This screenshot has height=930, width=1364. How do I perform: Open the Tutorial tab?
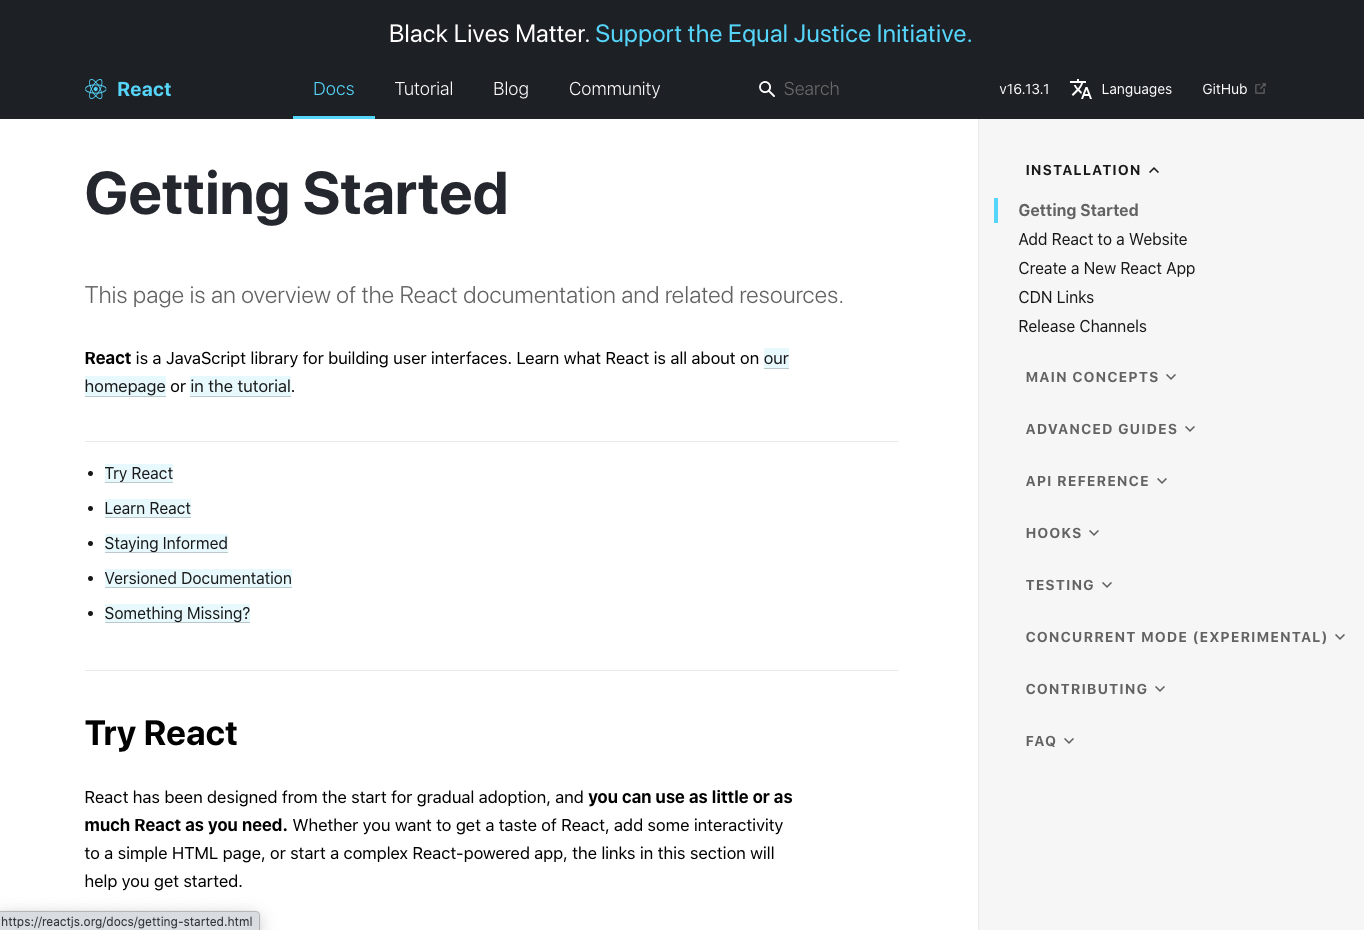point(424,89)
